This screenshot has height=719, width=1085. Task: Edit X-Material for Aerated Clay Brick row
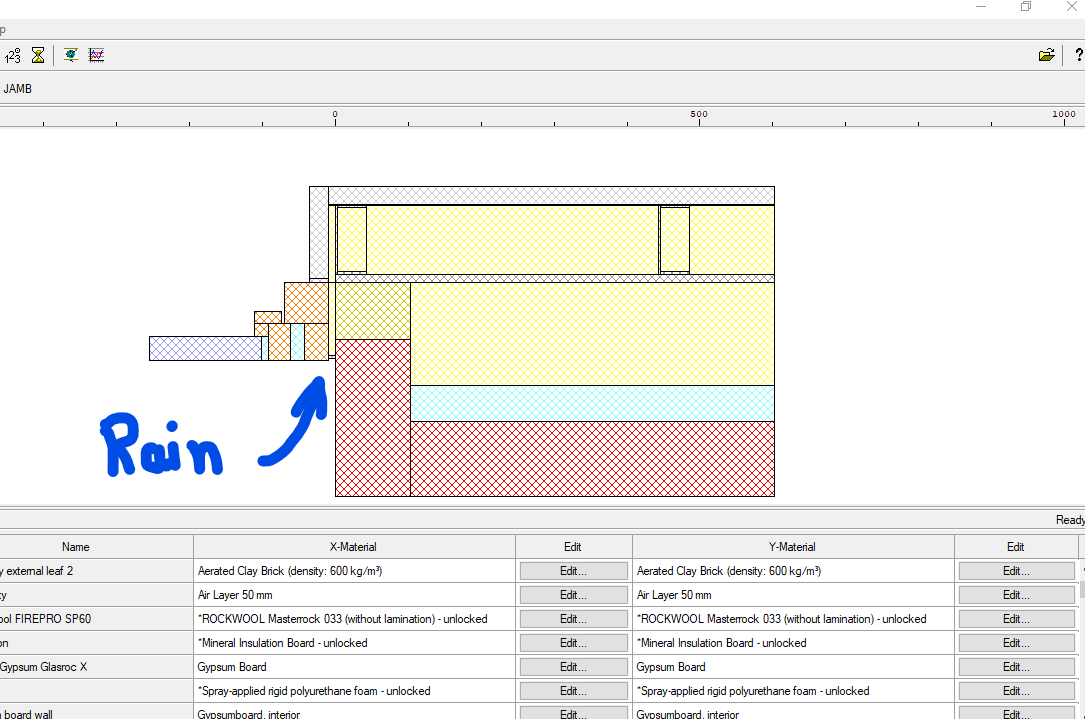click(x=573, y=571)
